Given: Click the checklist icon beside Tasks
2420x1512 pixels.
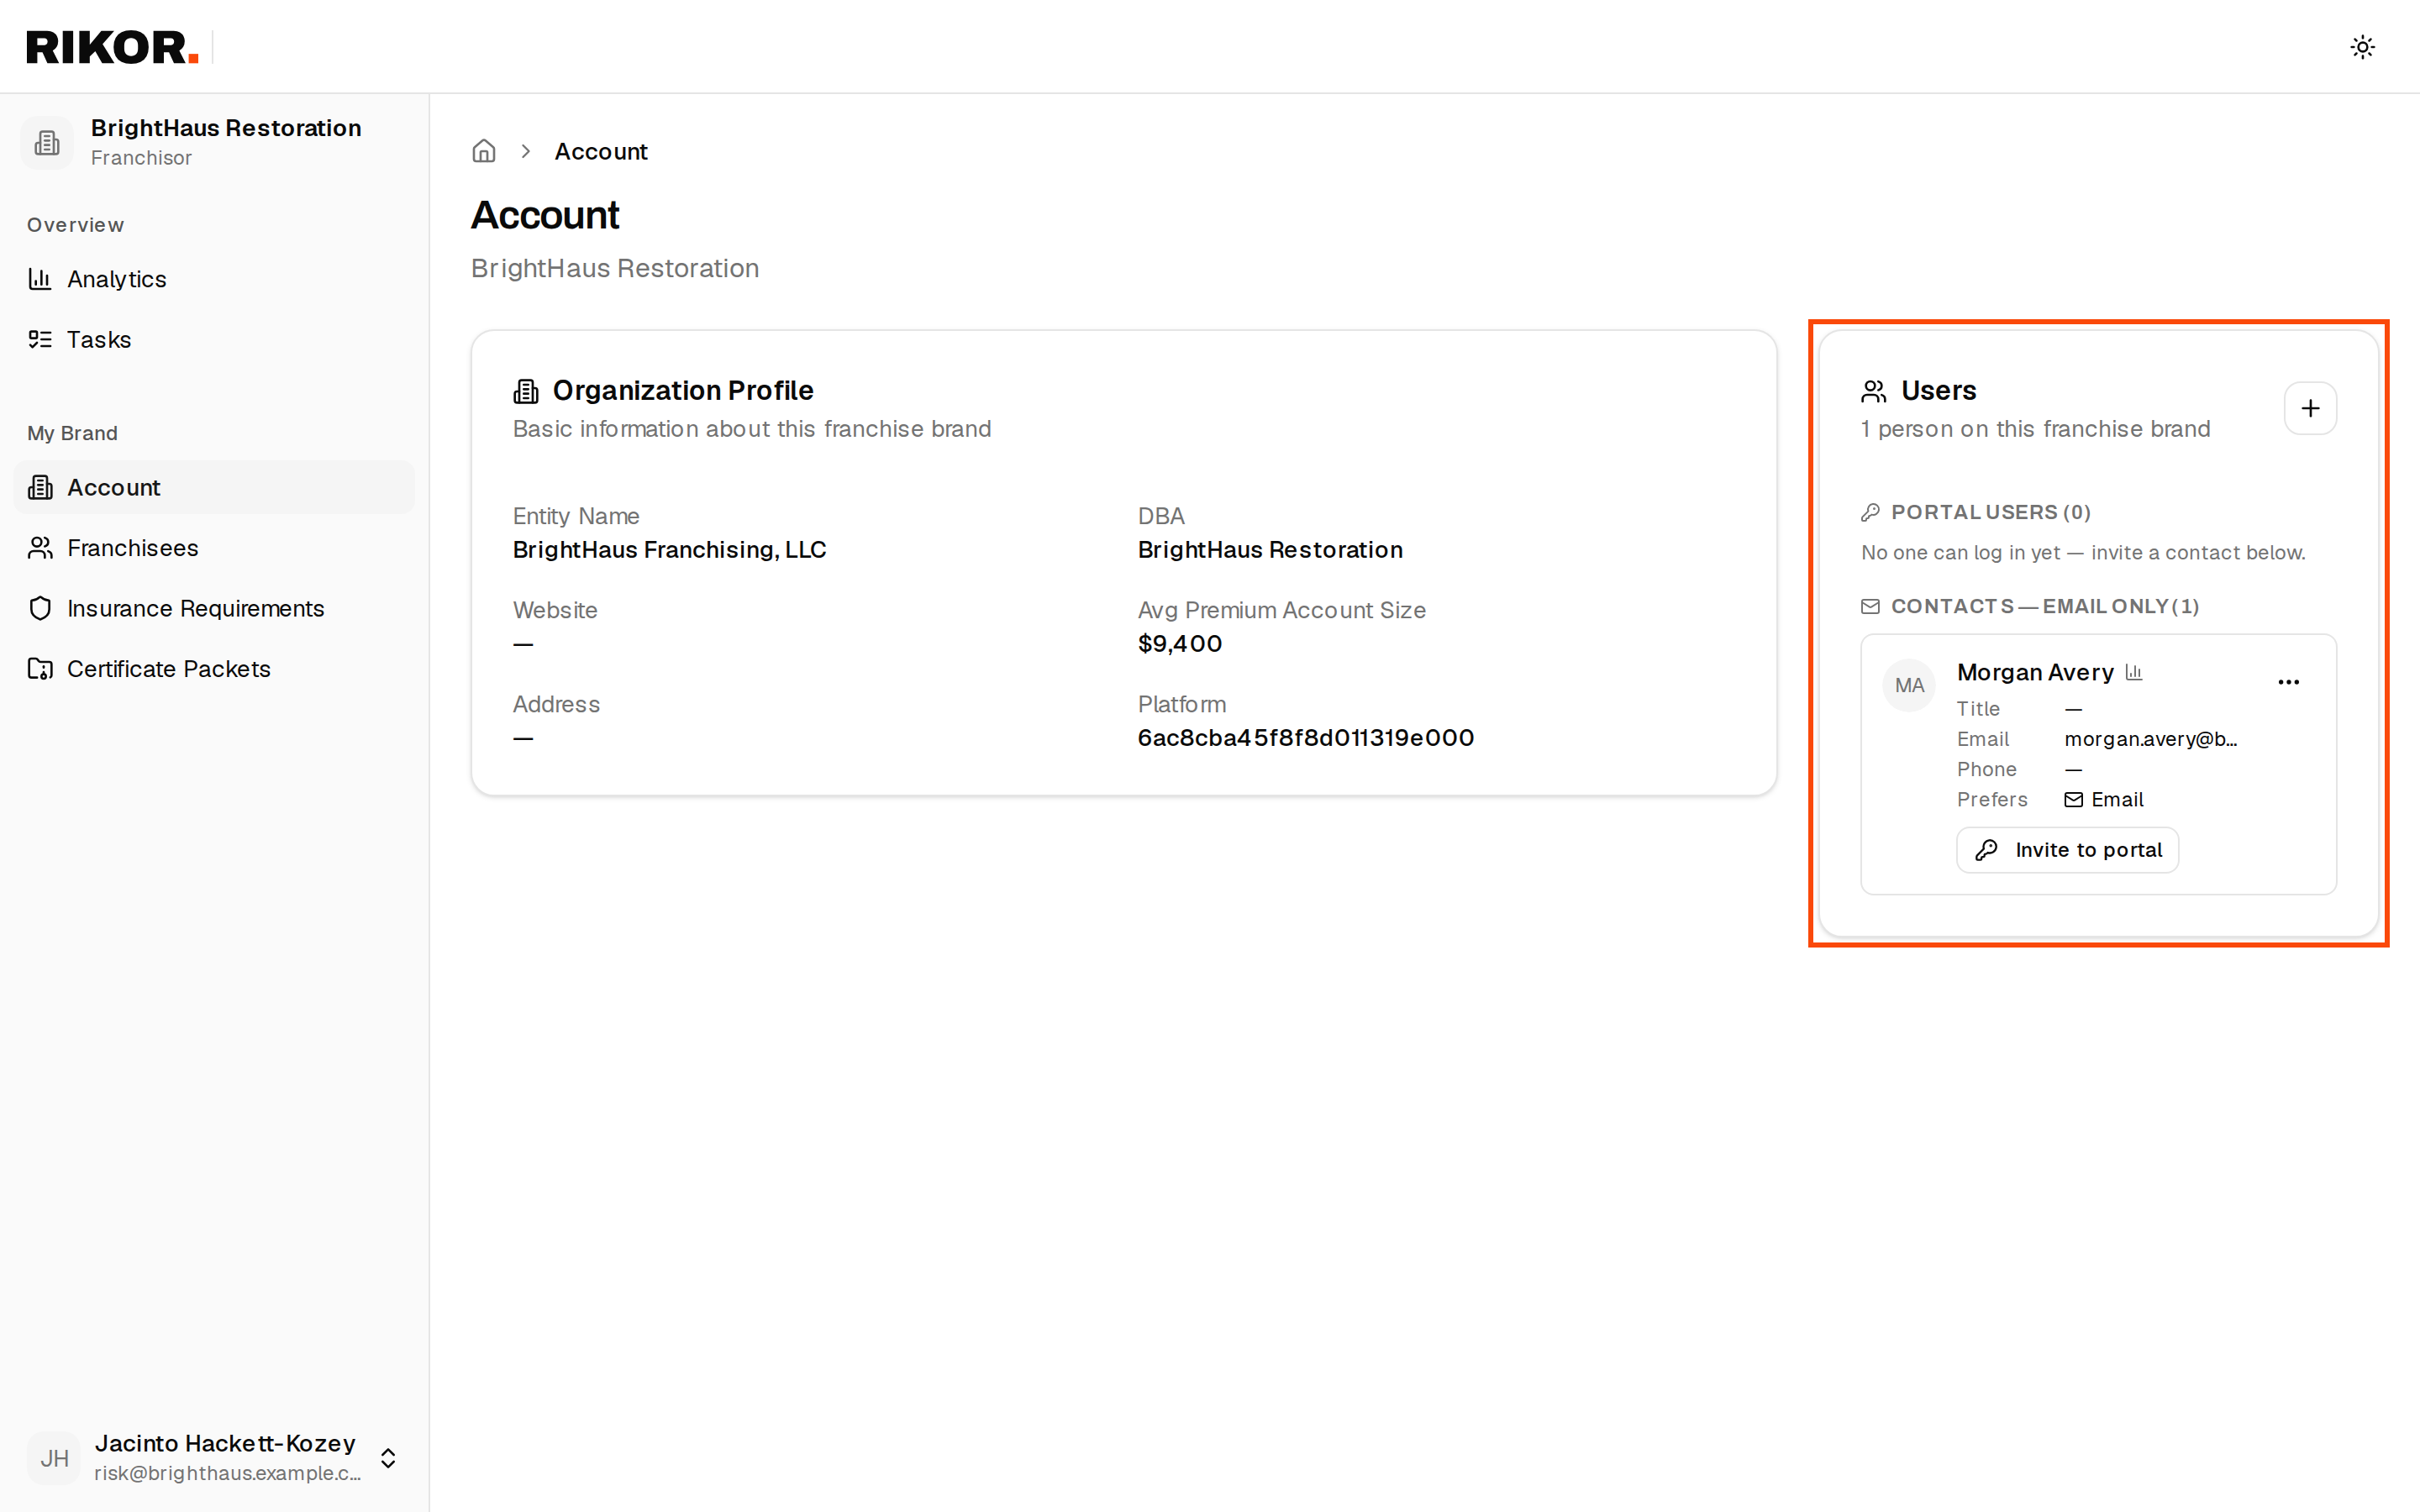Looking at the screenshot, I should tap(40, 339).
